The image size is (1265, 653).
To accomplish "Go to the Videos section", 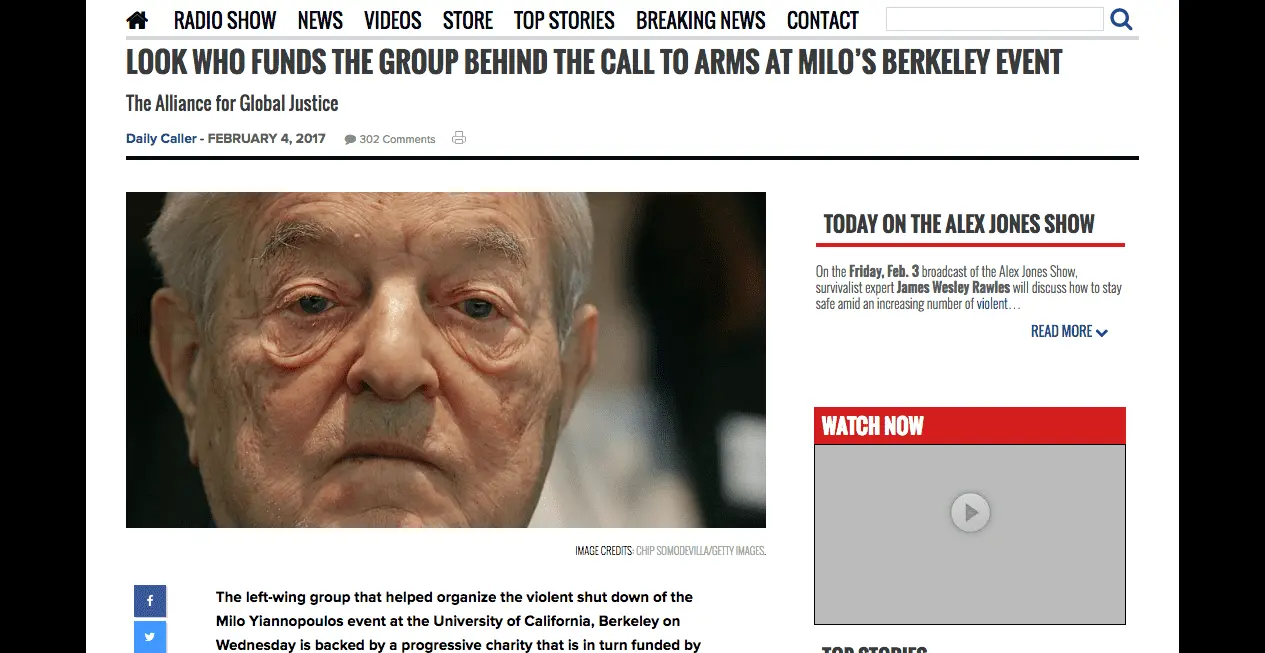I will 393,20.
